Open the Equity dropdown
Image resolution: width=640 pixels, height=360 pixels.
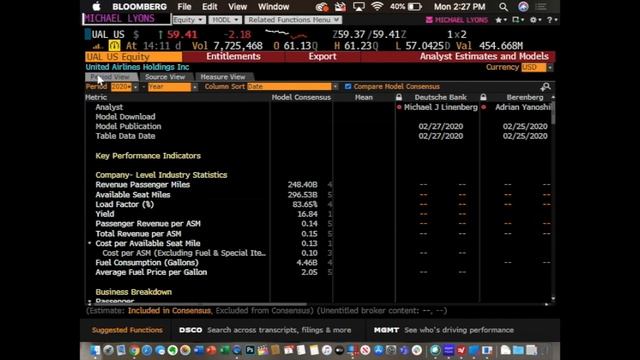coord(189,20)
